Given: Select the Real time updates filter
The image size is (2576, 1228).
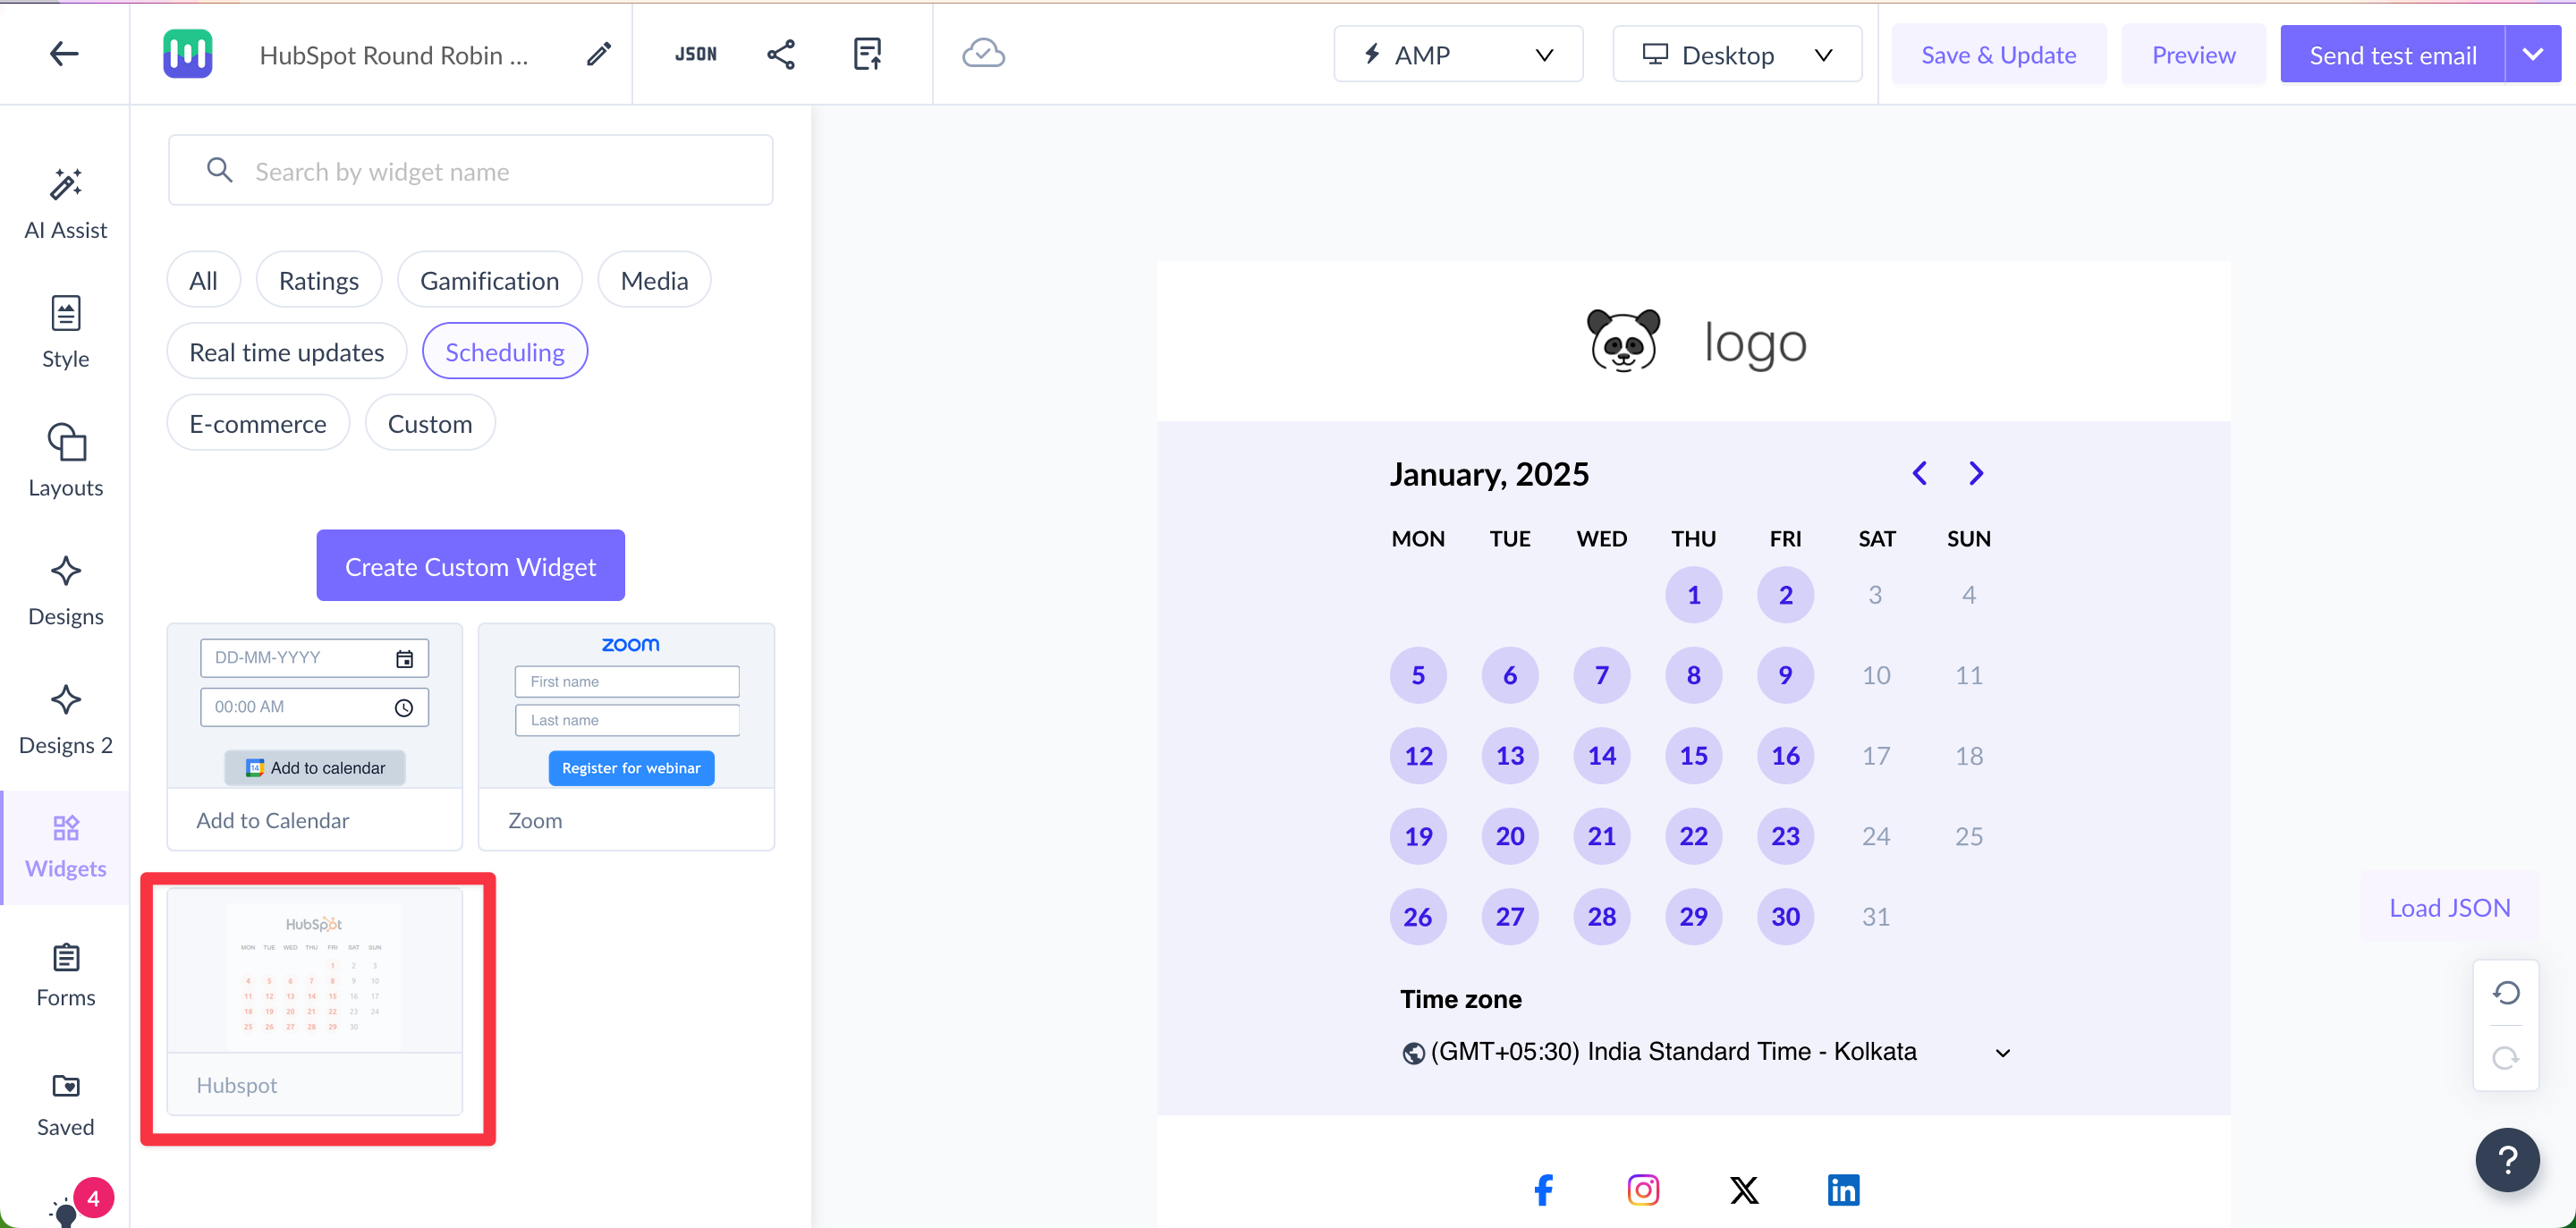Looking at the screenshot, I should coord(287,352).
